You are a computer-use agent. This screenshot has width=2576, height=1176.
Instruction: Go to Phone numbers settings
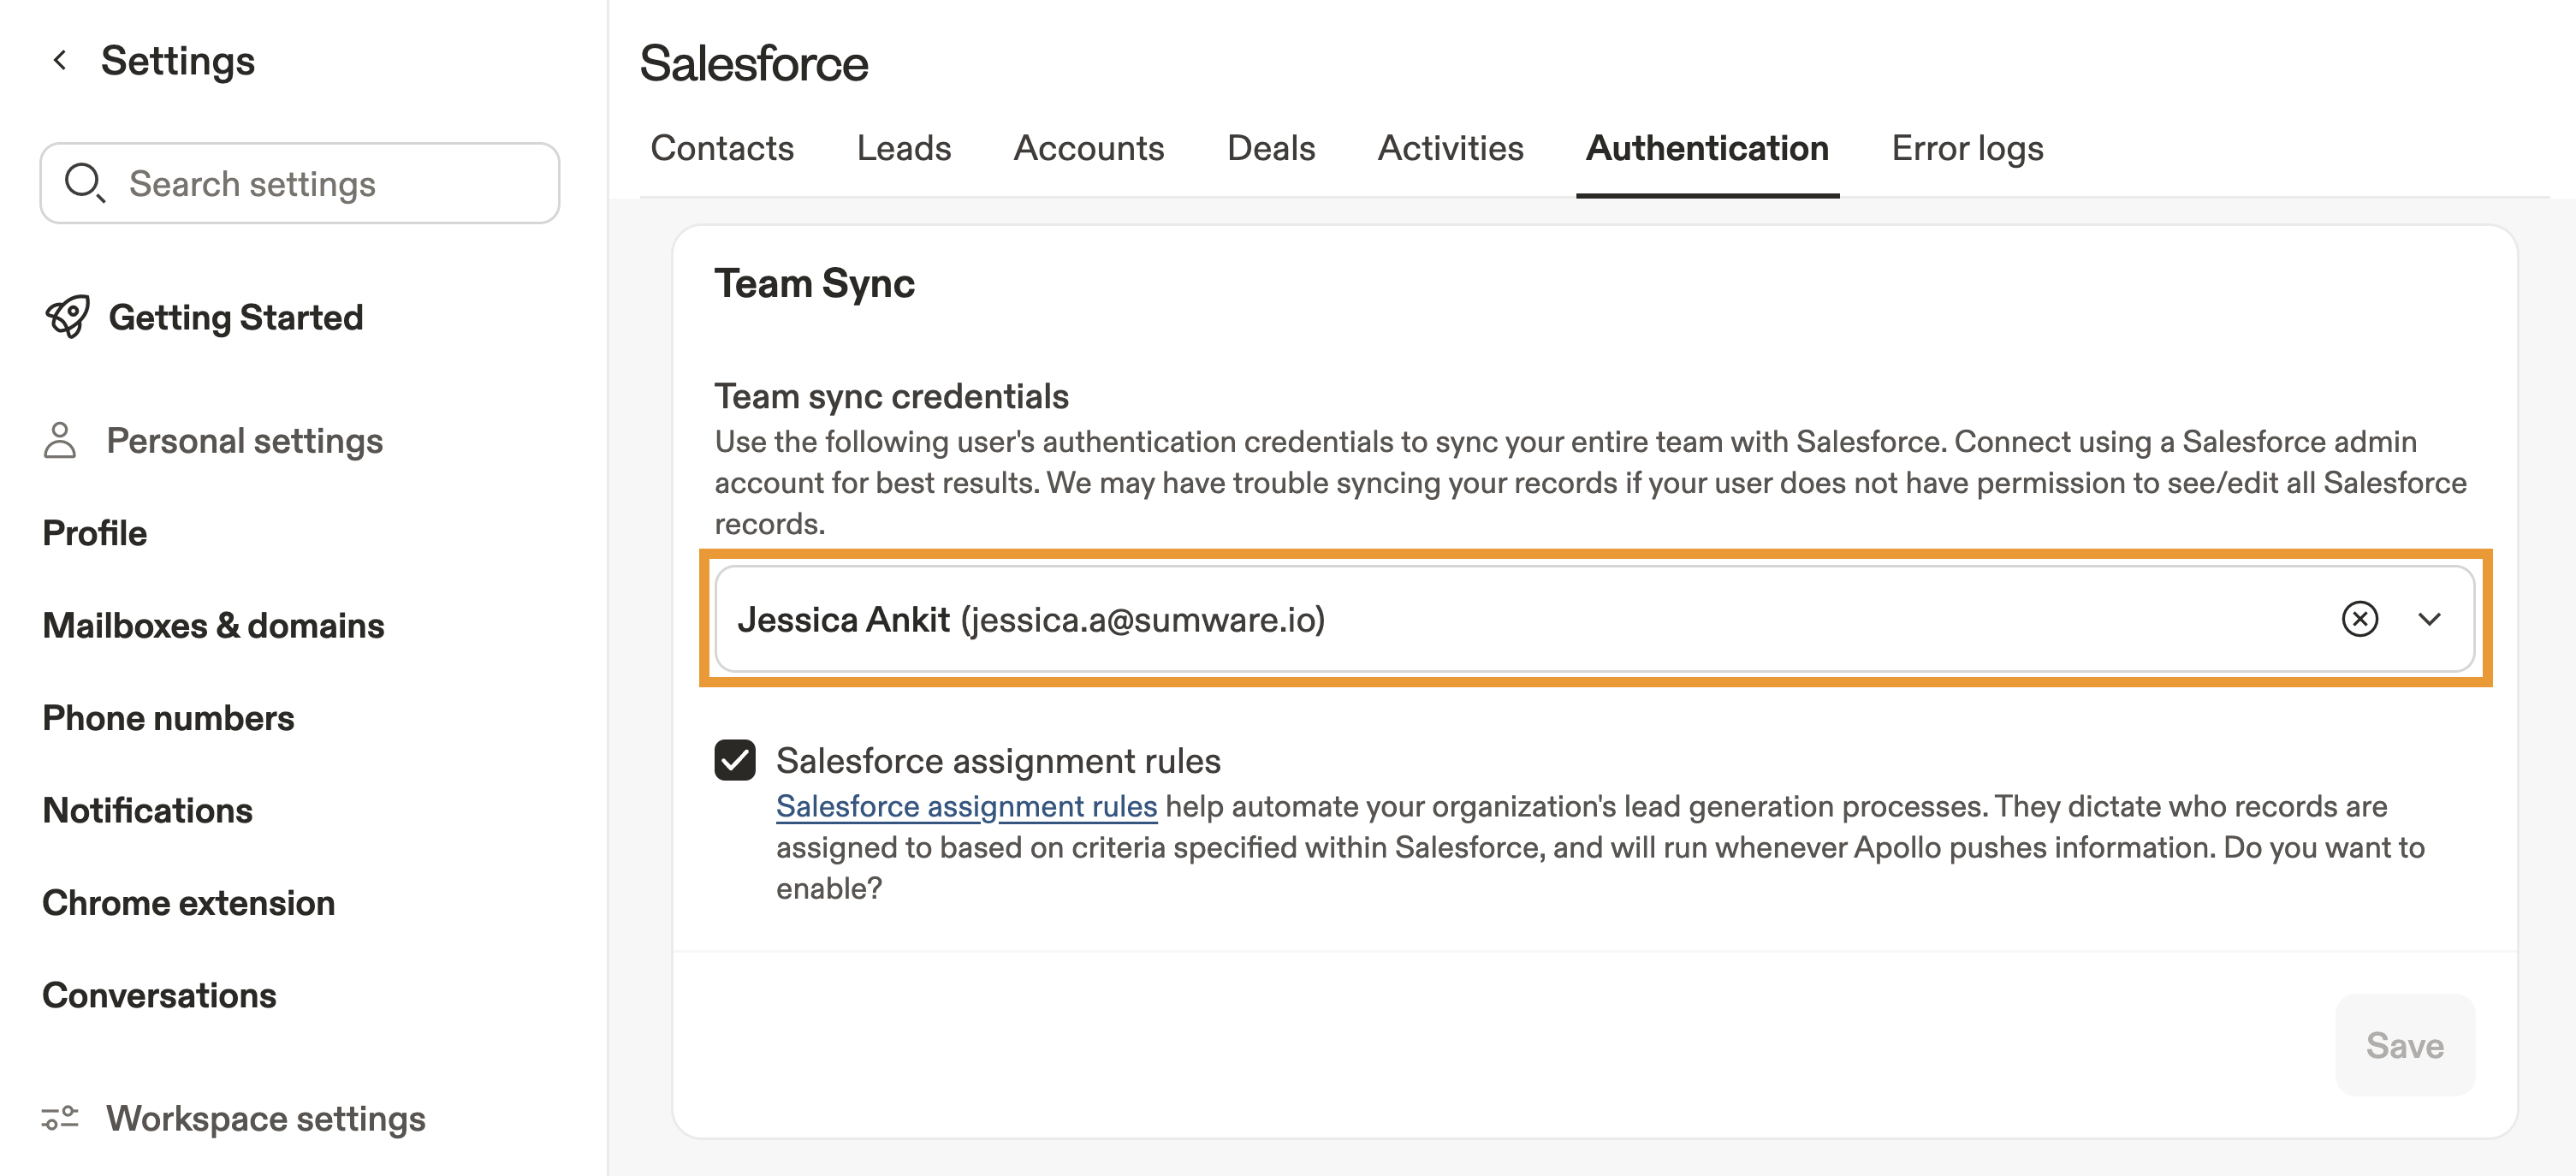click(x=168, y=718)
